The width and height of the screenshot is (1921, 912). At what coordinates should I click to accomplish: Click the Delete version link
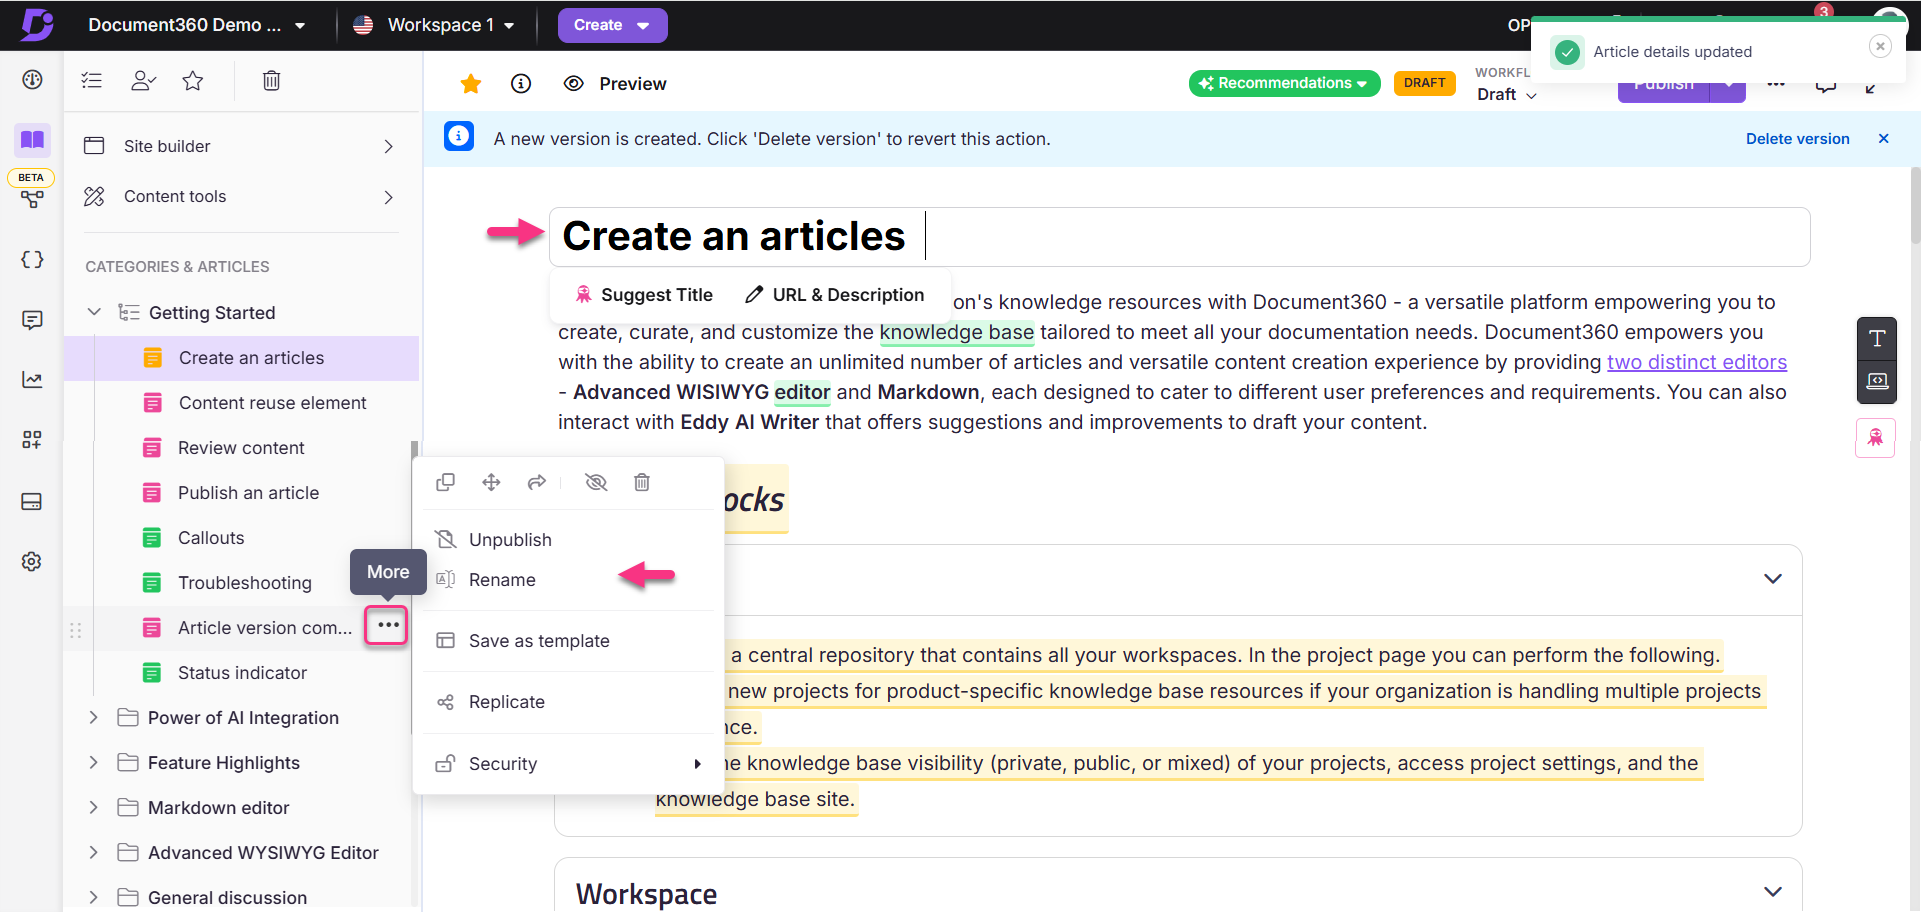point(1797,139)
